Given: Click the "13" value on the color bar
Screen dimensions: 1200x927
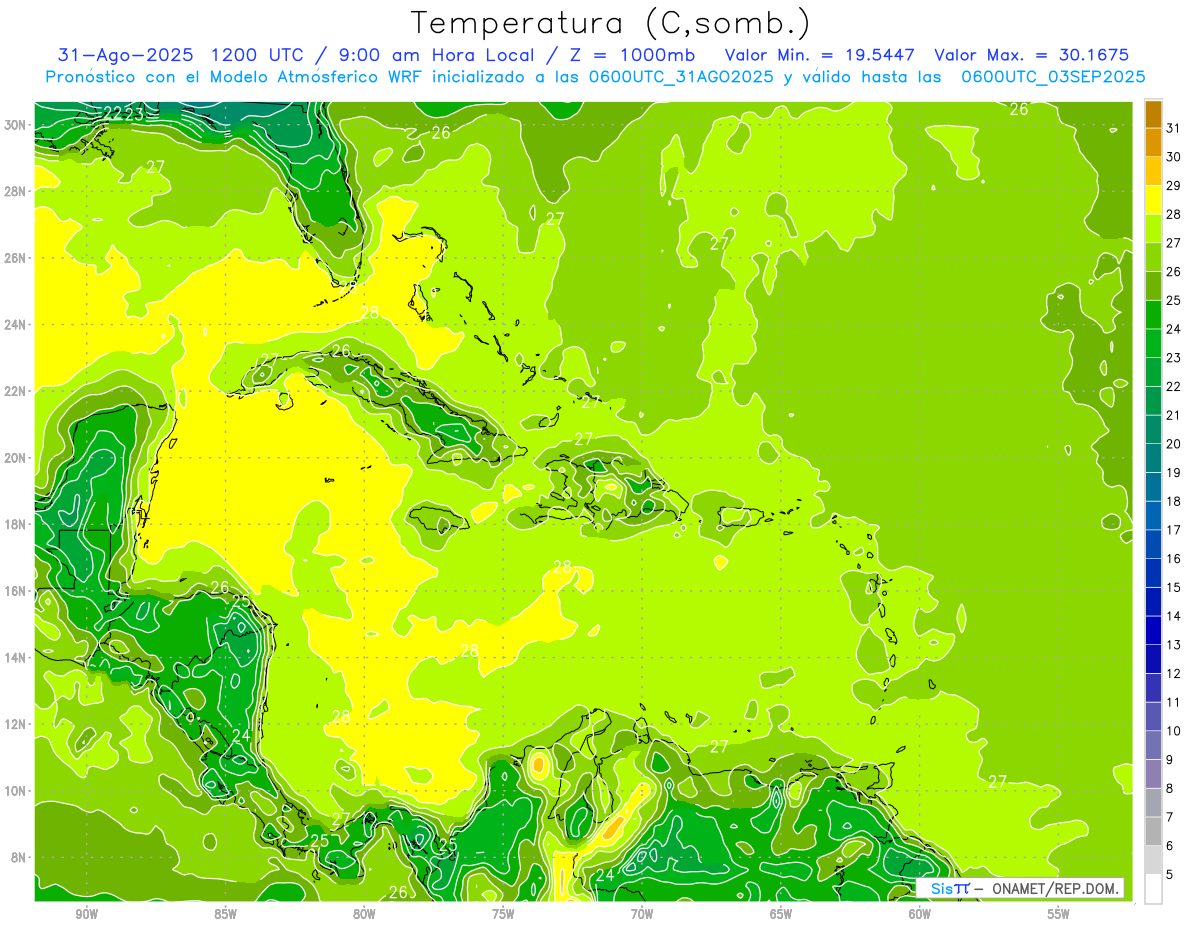Looking at the screenshot, I should 1174,645.
